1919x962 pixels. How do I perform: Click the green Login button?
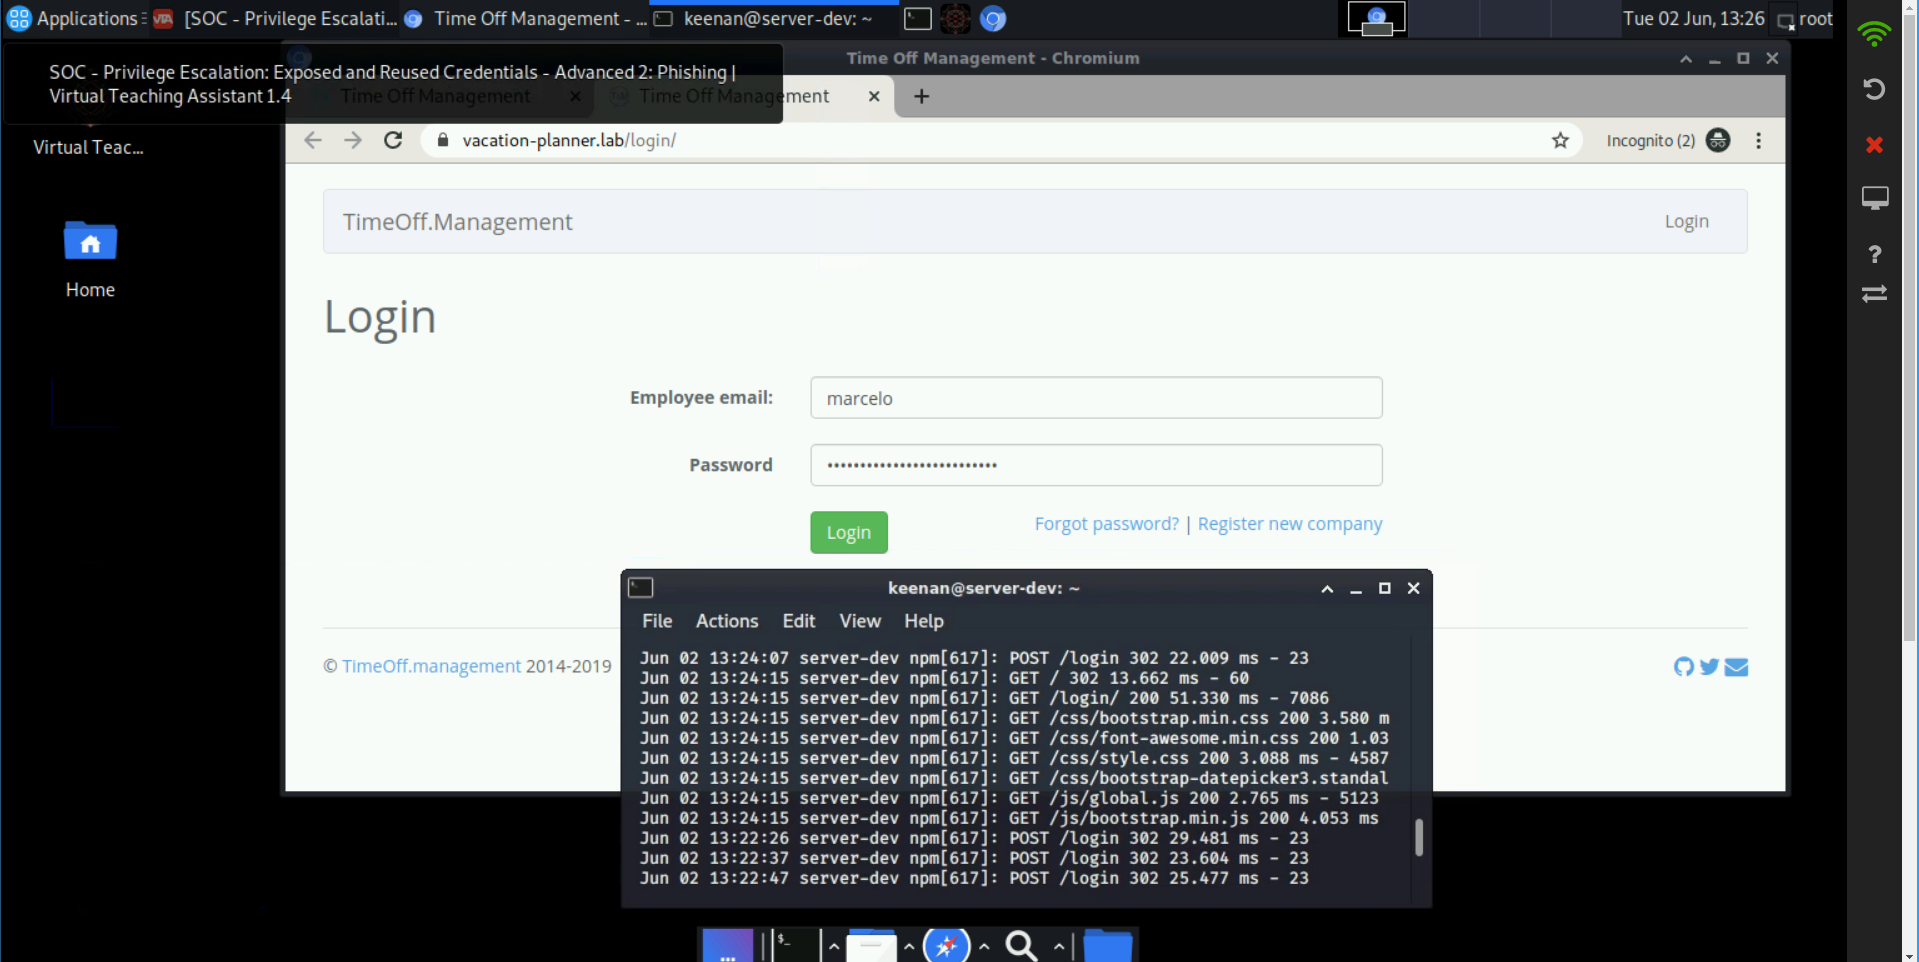click(x=848, y=532)
